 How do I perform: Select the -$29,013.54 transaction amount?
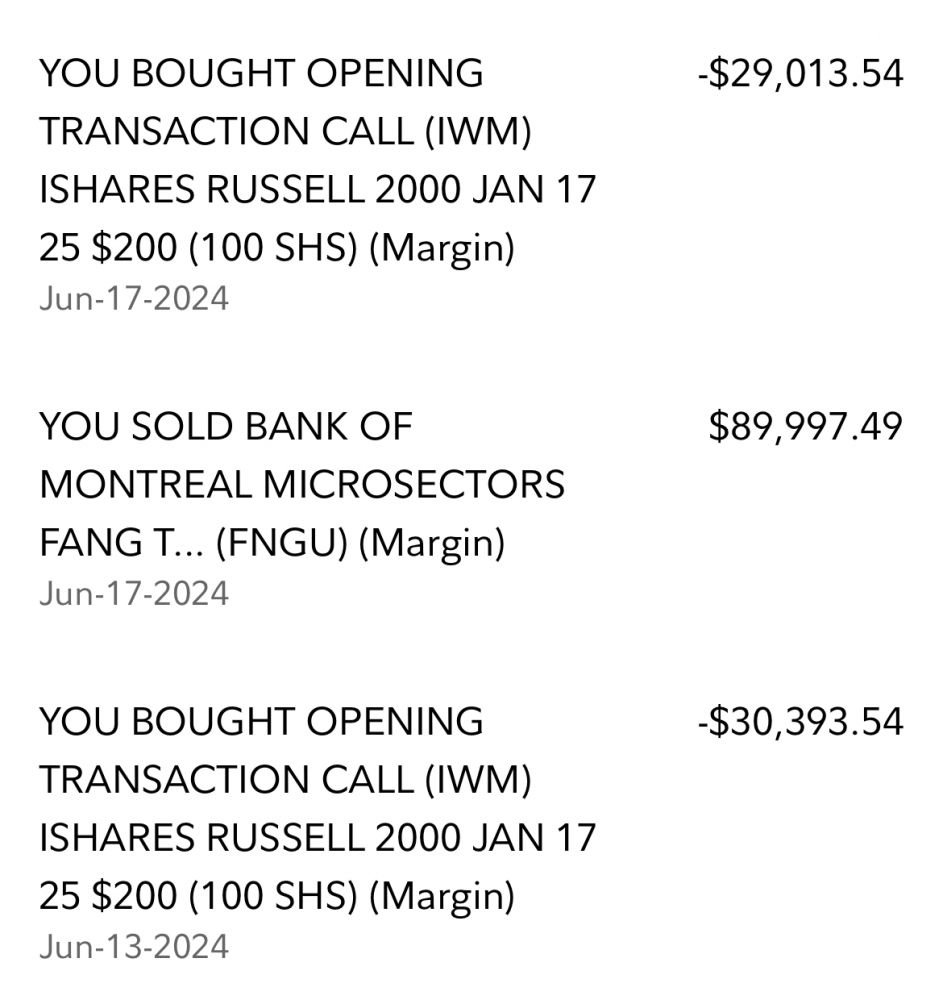pos(801,73)
